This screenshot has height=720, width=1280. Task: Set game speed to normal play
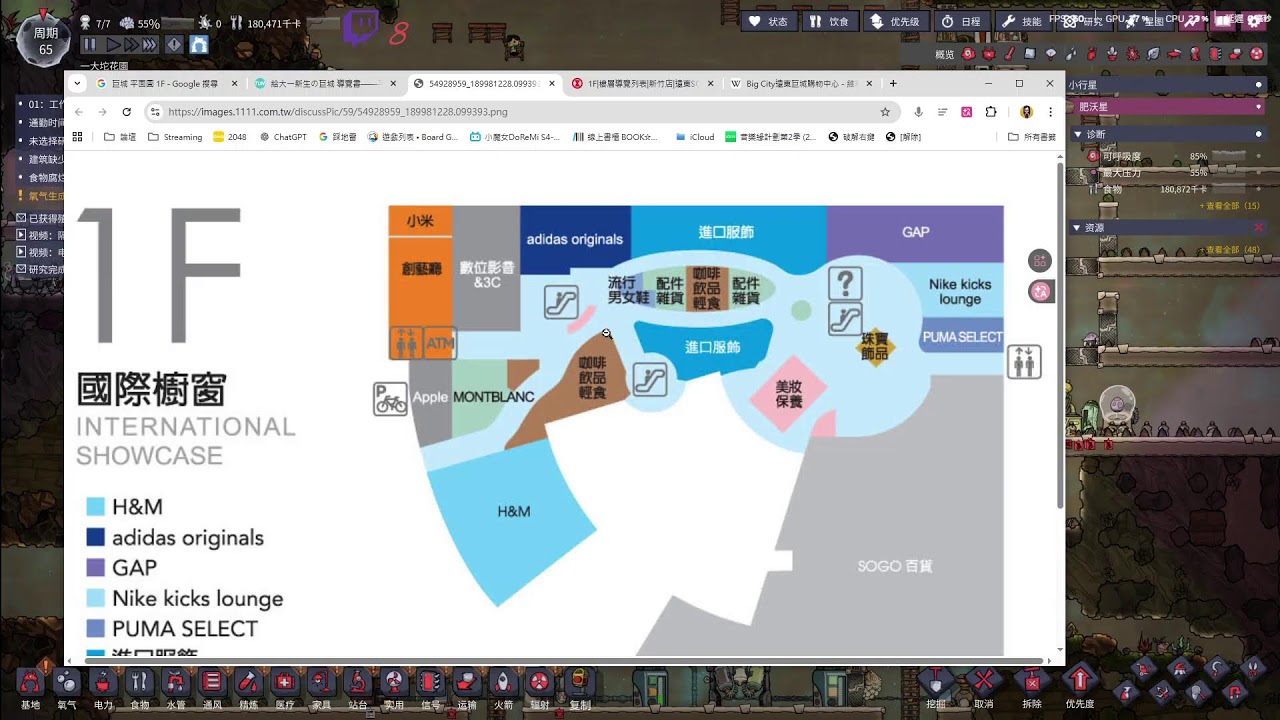[x=113, y=45]
